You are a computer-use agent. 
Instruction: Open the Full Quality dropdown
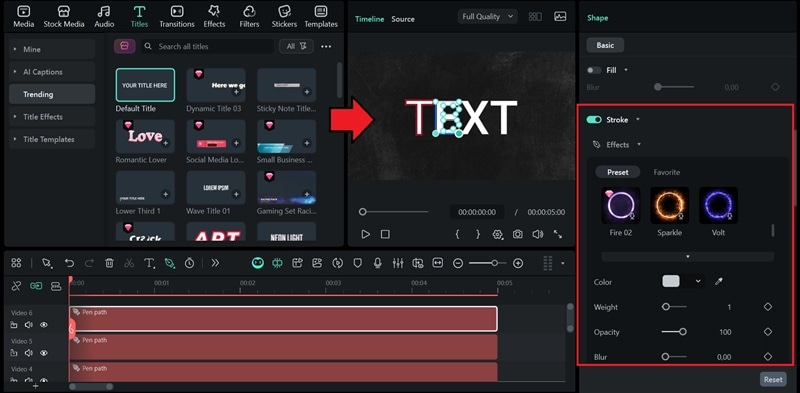pos(487,16)
